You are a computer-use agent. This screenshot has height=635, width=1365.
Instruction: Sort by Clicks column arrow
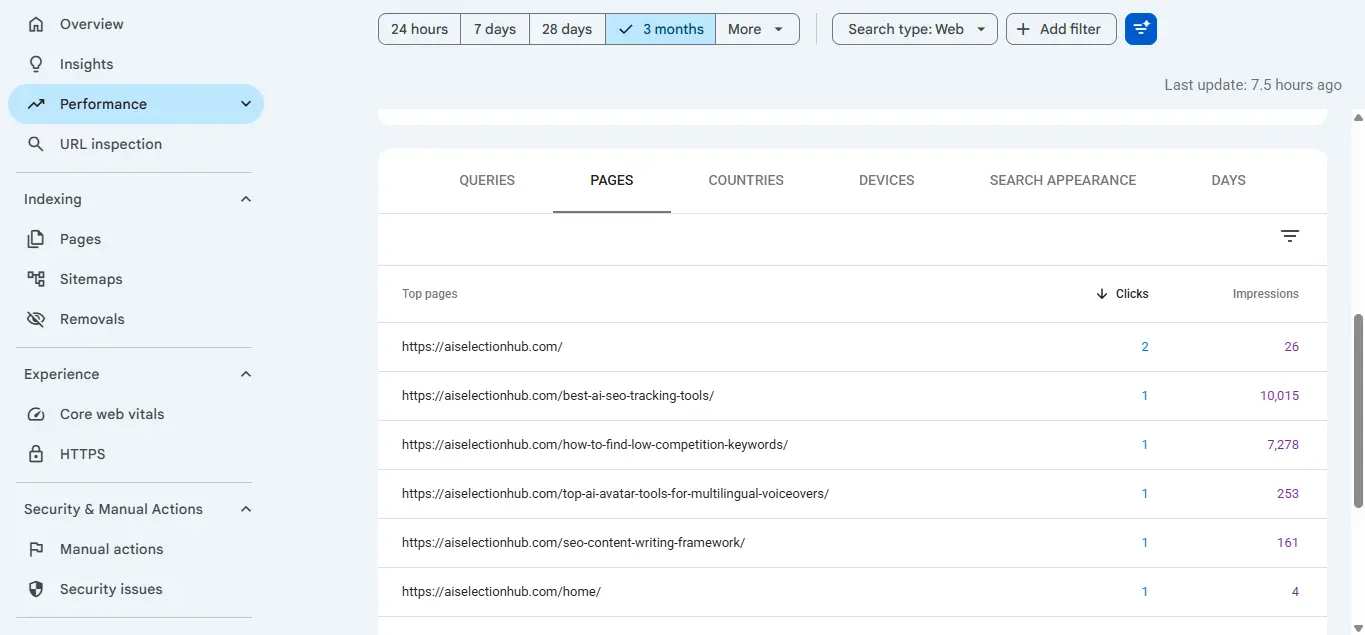(x=1102, y=294)
